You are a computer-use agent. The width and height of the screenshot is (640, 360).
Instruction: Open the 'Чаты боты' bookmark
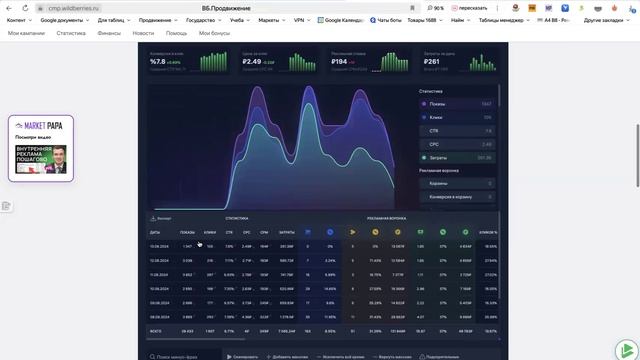tap(386, 20)
